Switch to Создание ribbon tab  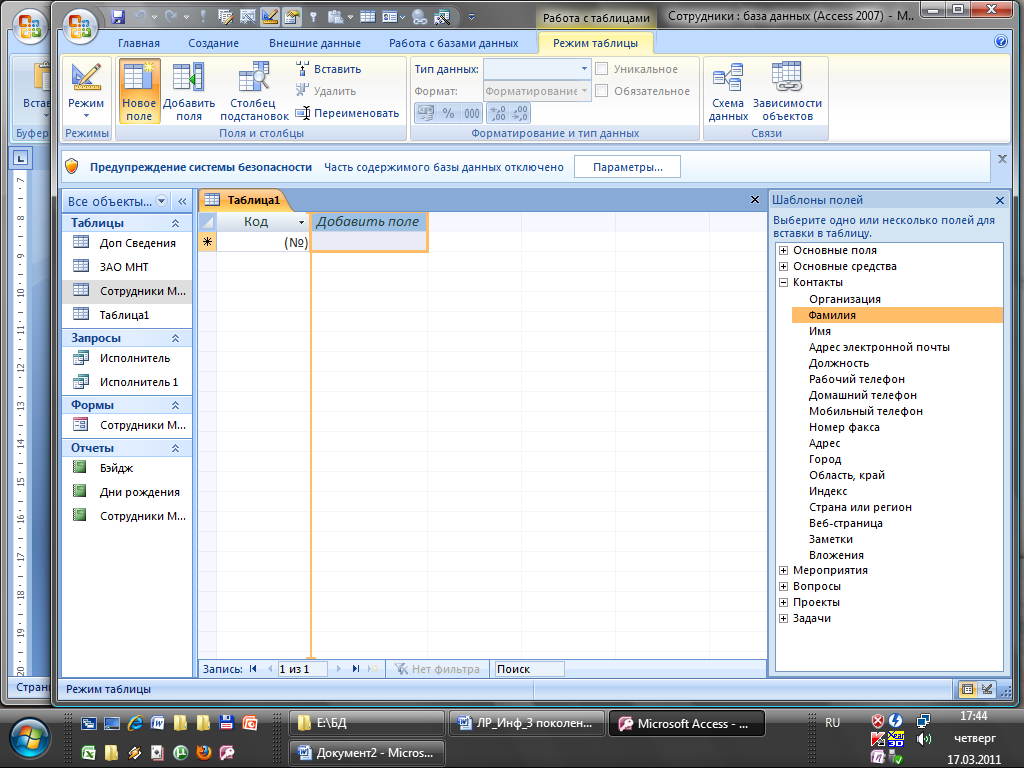point(214,43)
